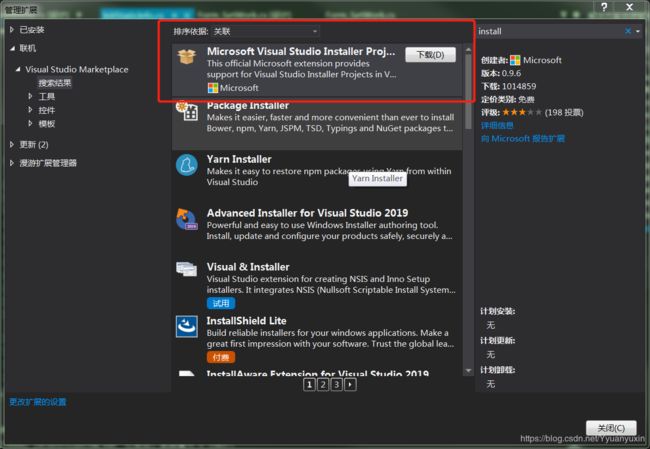Screen dimensions: 650x449
Task: Click the search field containing install
Action: pyautogui.click(x=549, y=32)
